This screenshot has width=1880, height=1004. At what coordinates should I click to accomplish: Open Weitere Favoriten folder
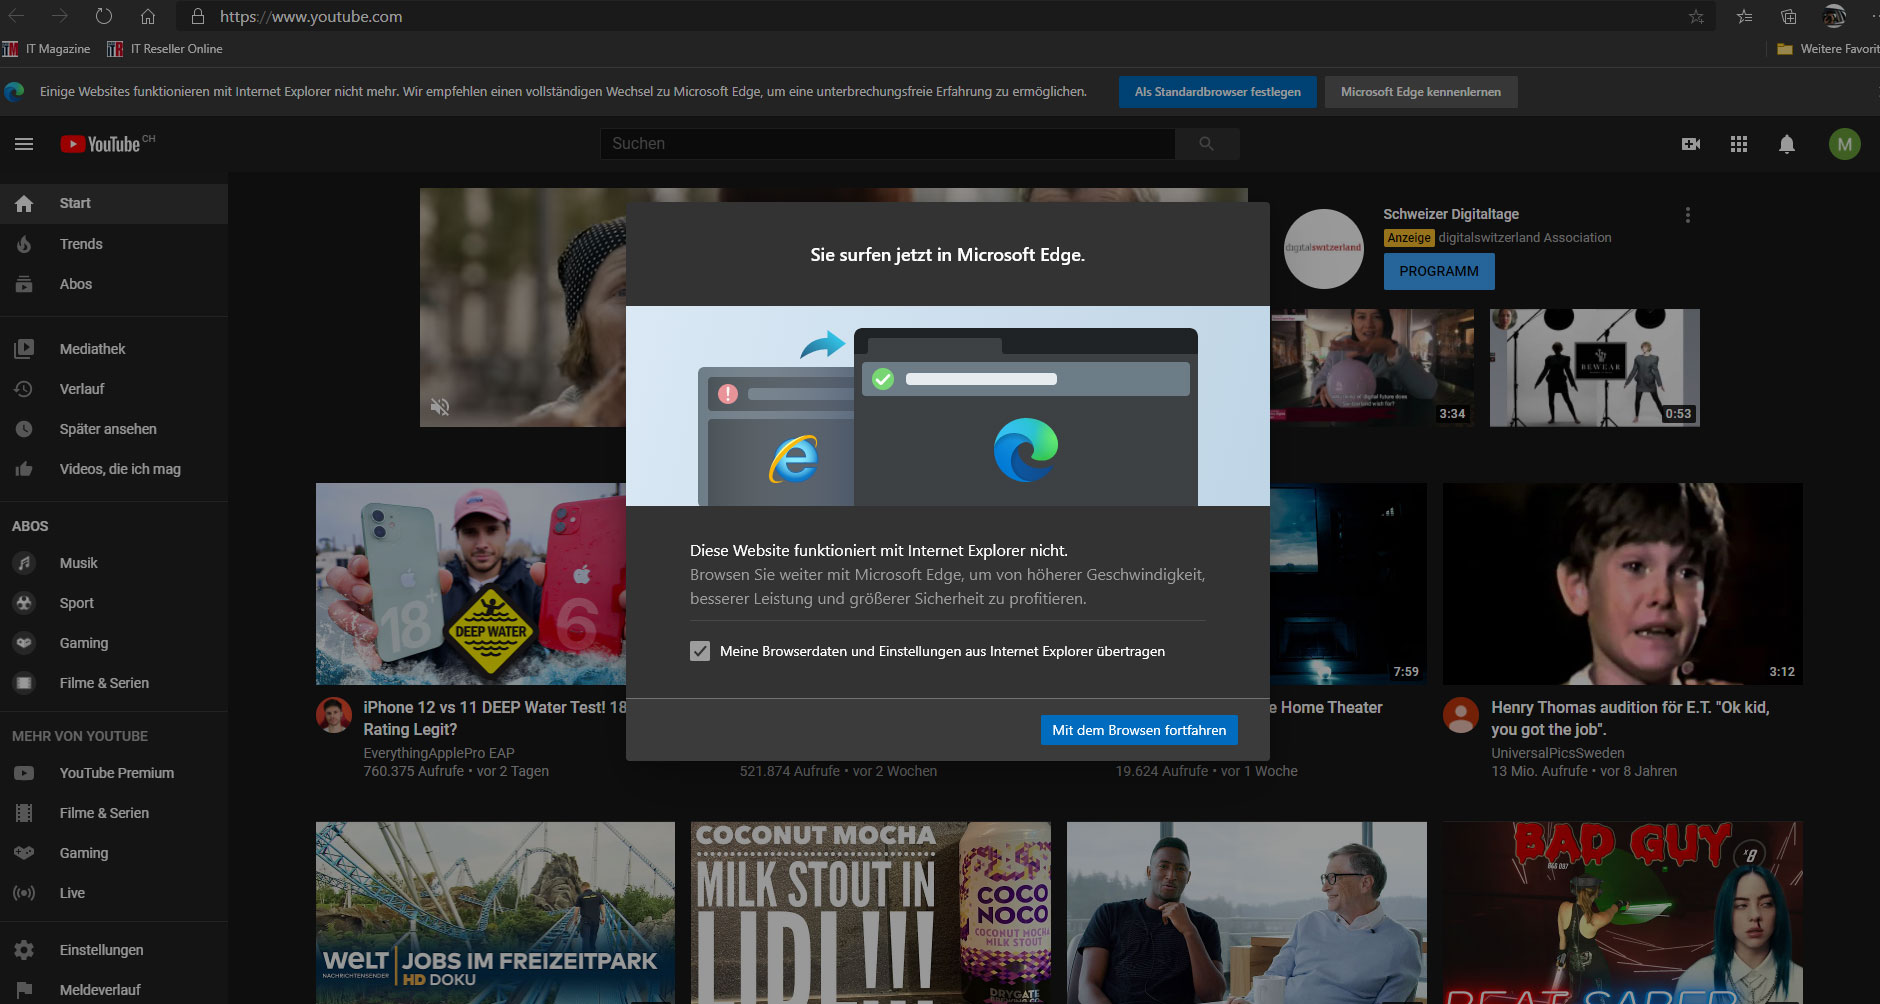pyautogui.click(x=1828, y=49)
